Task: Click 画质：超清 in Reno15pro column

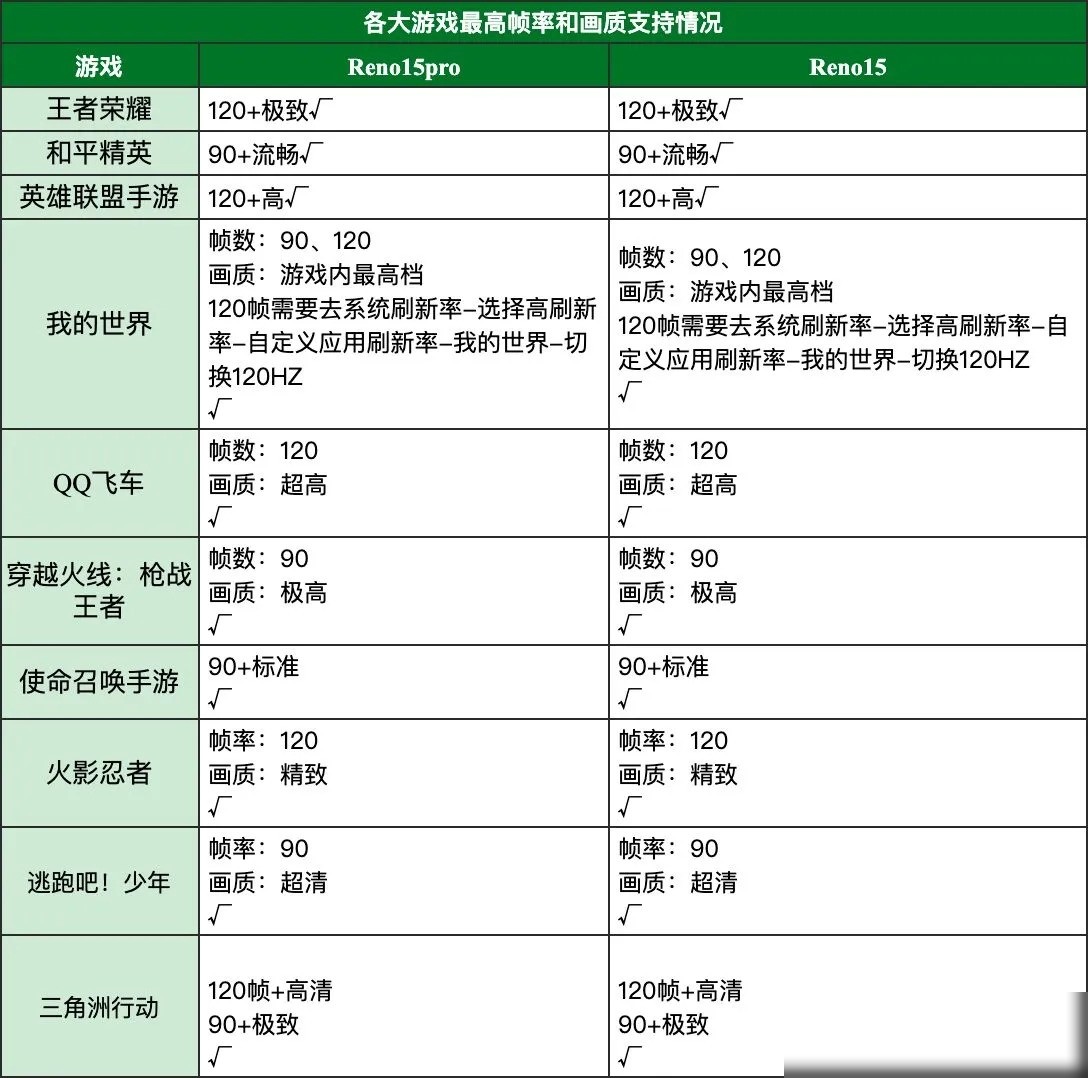Action: click(267, 882)
